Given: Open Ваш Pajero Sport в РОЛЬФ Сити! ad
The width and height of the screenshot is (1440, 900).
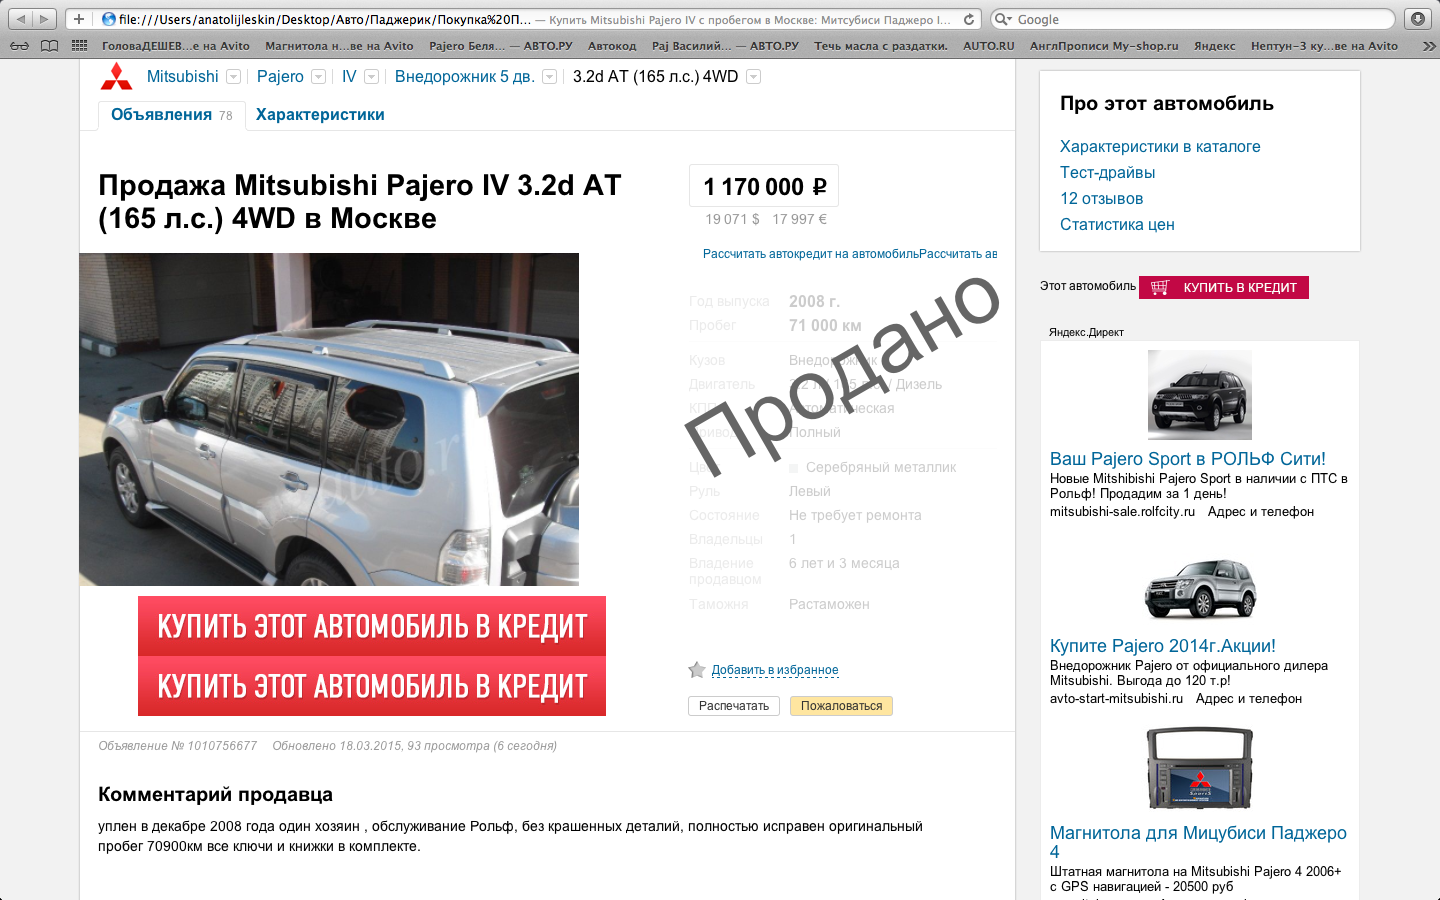Looking at the screenshot, I should click(1188, 459).
